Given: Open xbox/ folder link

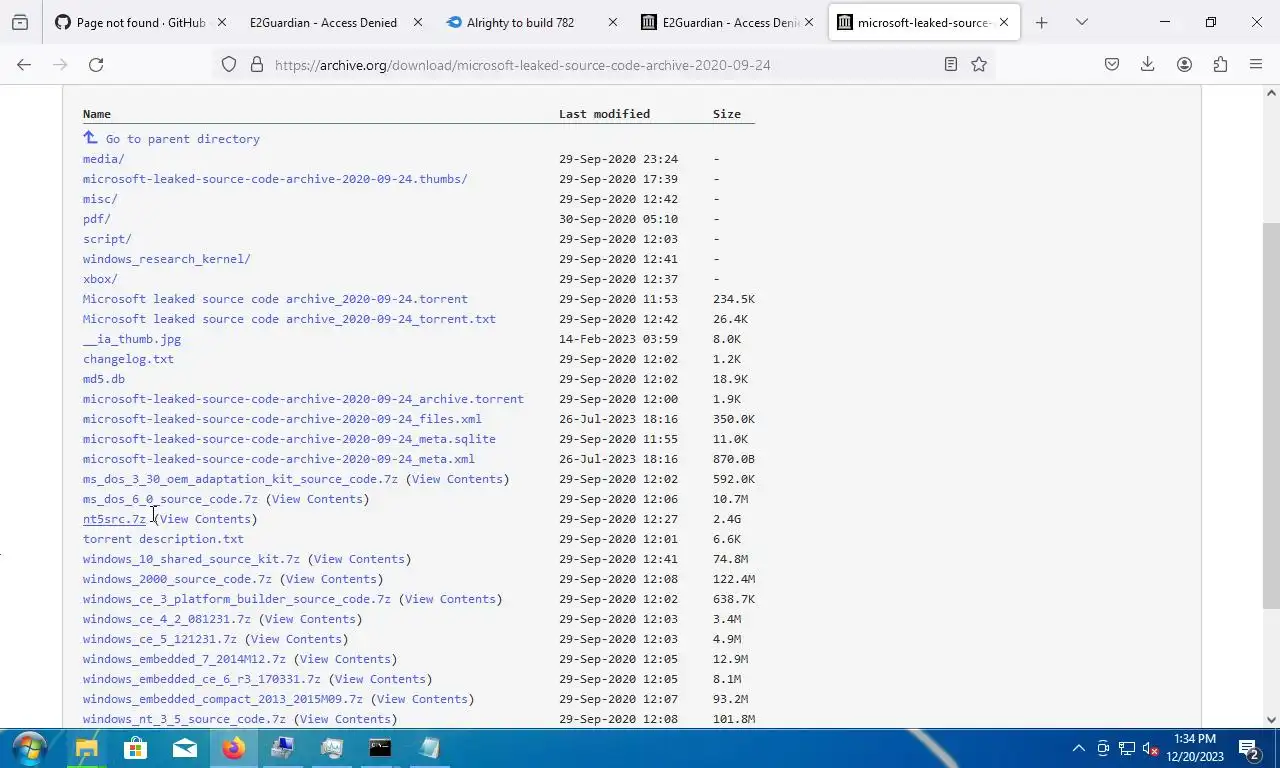Looking at the screenshot, I should [100, 279].
